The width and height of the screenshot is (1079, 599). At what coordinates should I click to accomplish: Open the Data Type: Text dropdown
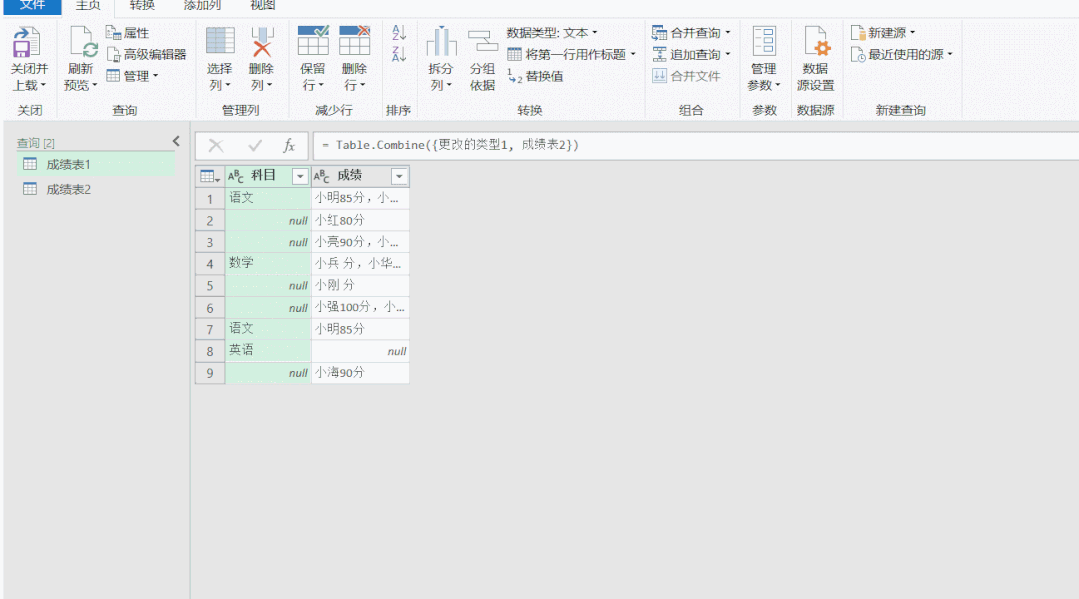click(552, 32)
